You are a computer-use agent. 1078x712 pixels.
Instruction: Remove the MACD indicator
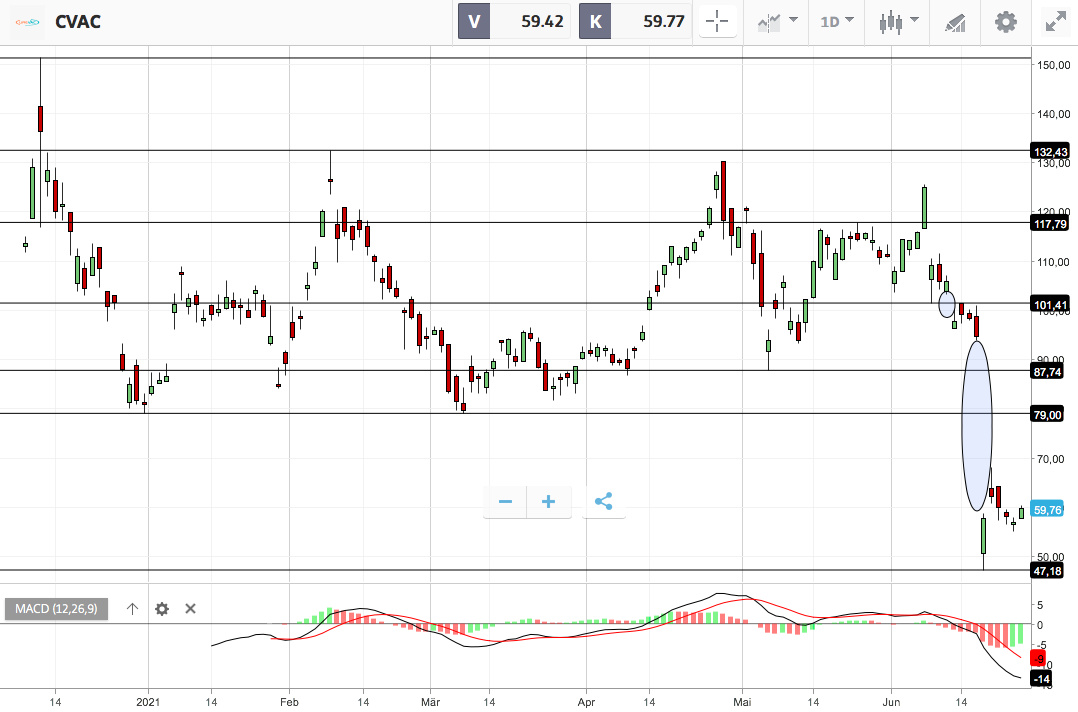pos(190,609)
